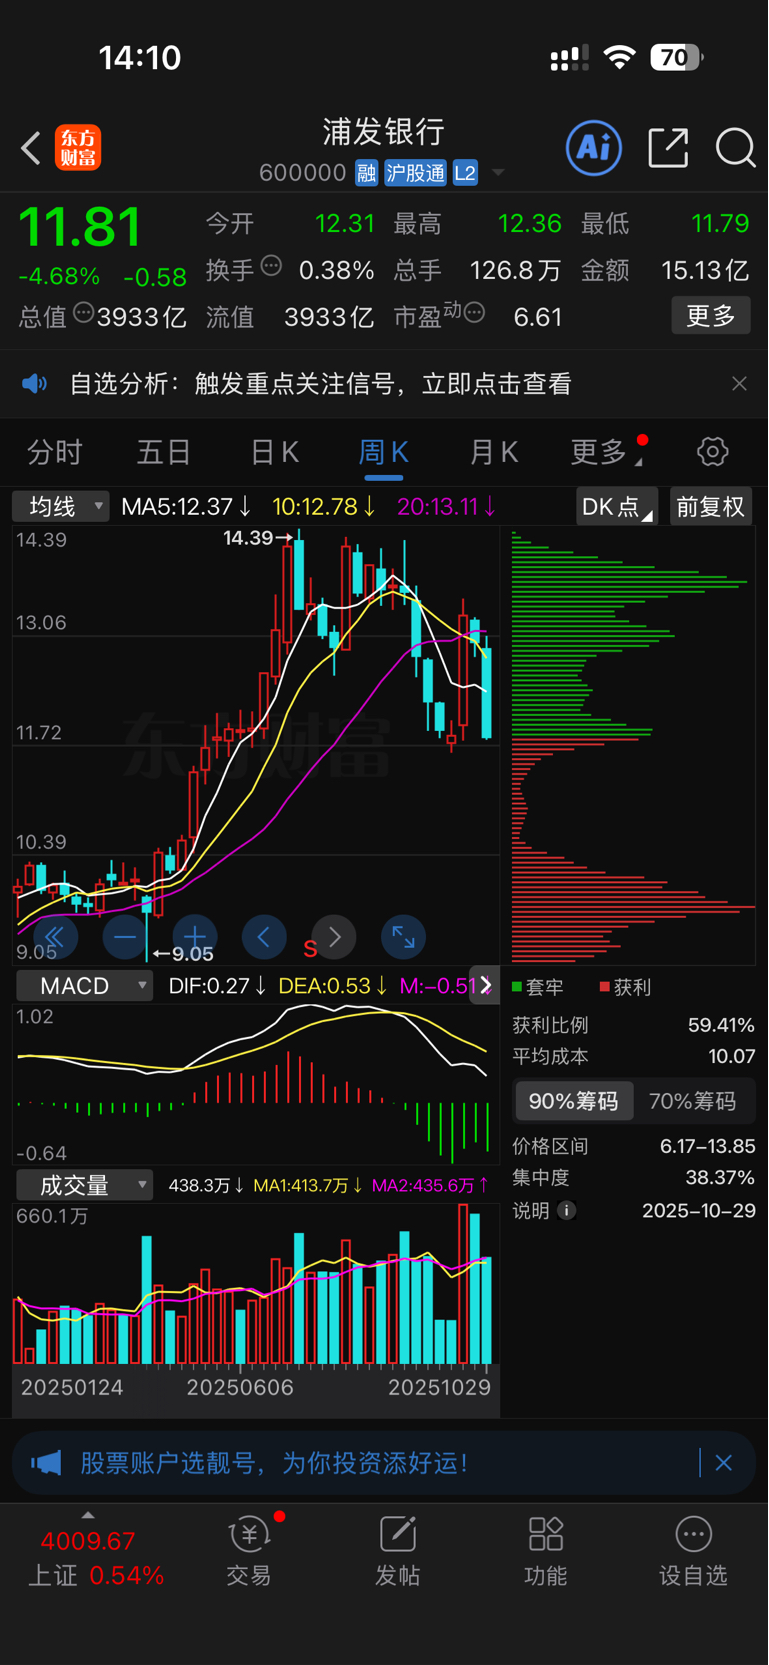This screenshot has width=769, height=1665.
Task: Open the 均线 indicator dropdown
Action: pos(61,507)
